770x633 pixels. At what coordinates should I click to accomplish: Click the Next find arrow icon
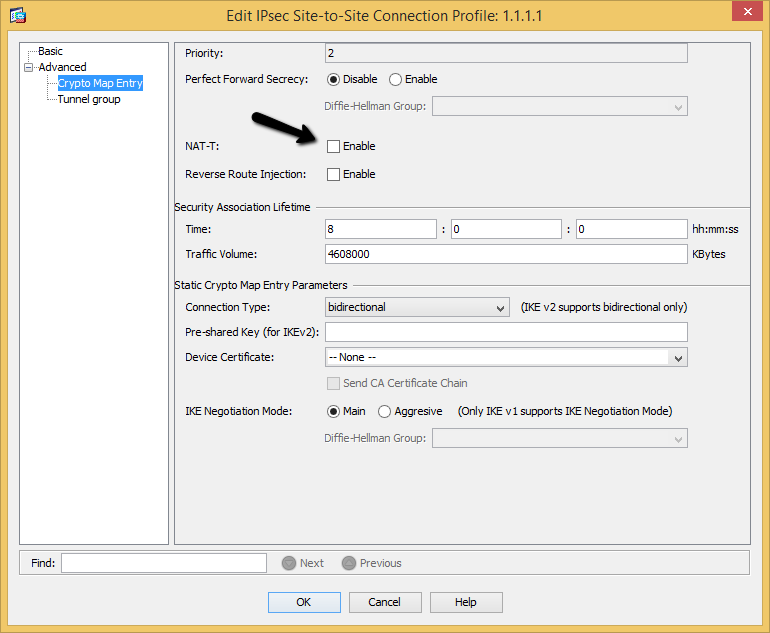click(x=289, y=563)
